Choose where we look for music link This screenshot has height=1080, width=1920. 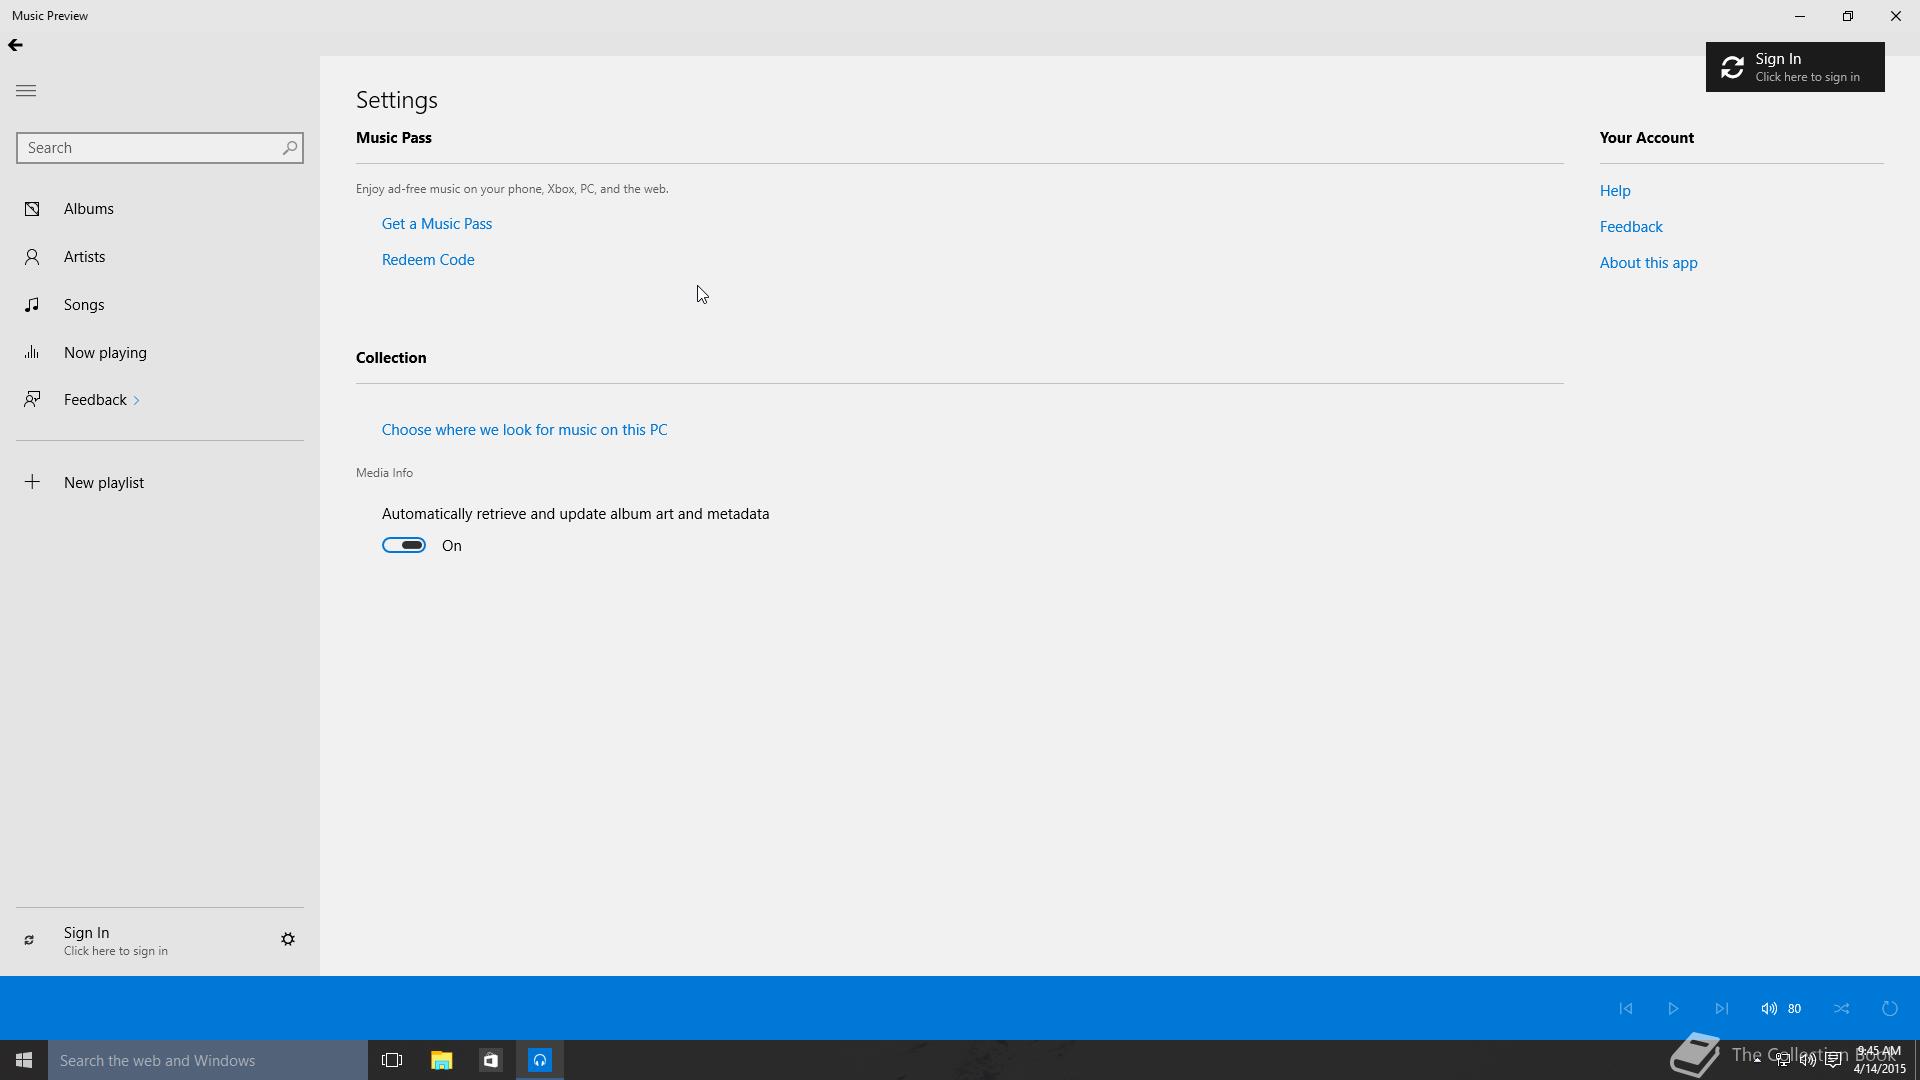[x=524, y=430]
